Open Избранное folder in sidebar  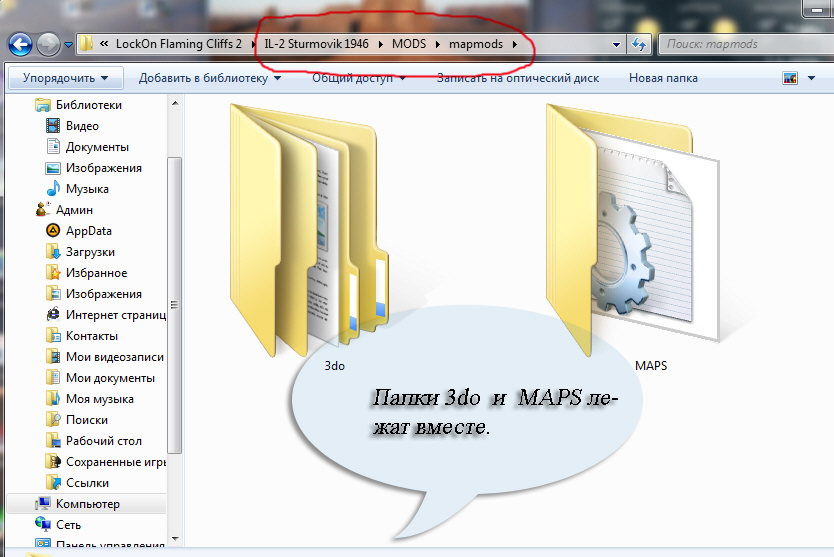pos(96,273)
